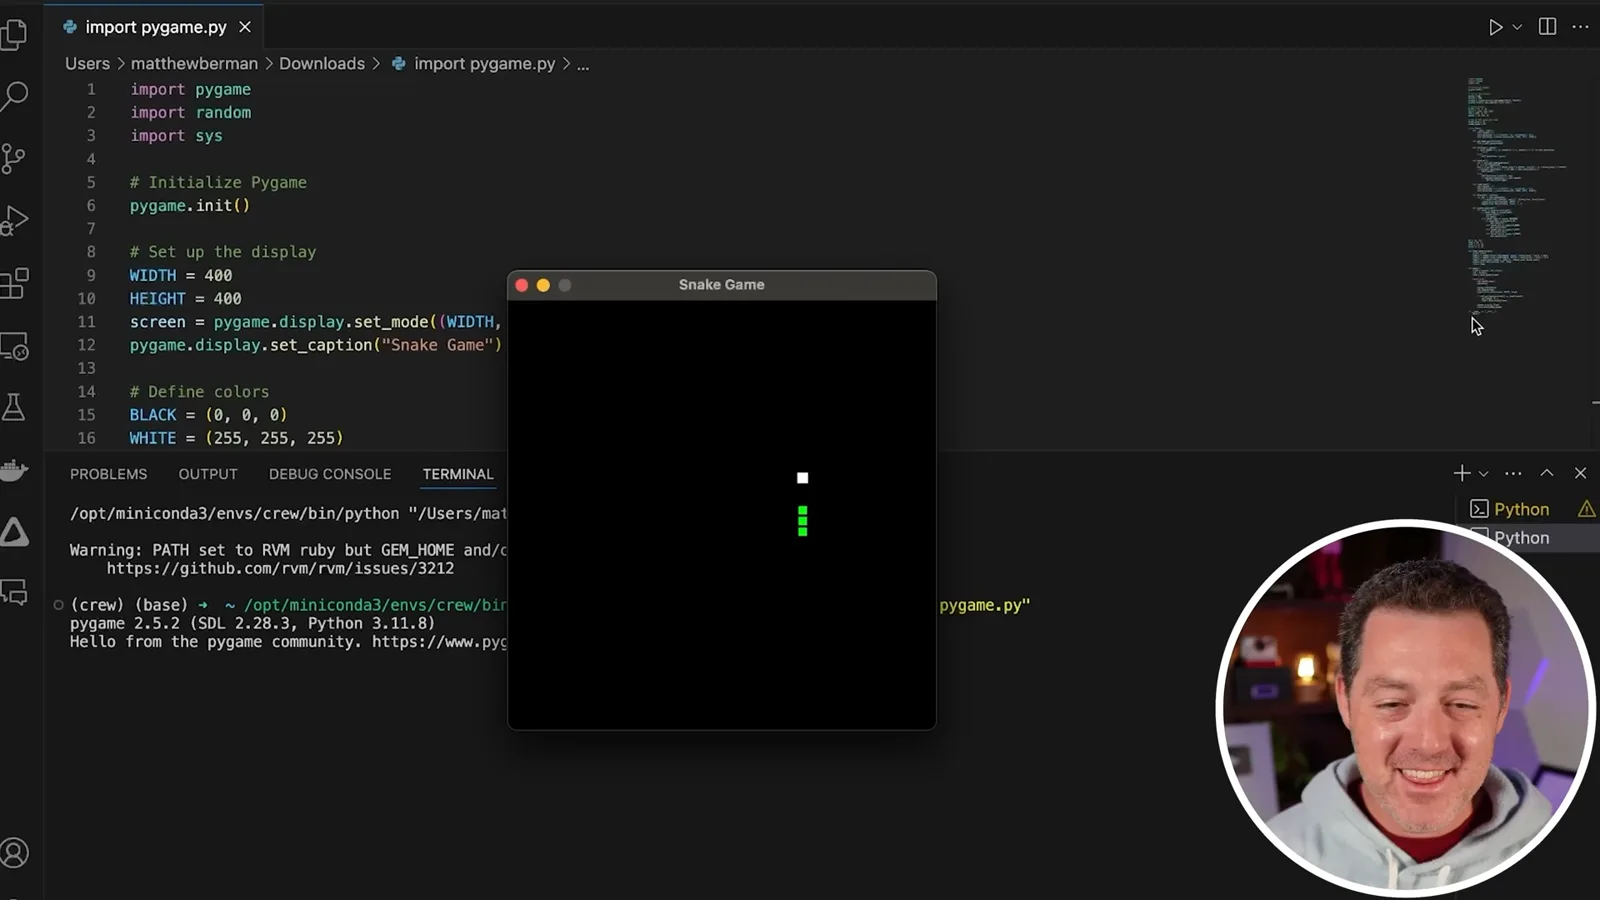This screenshot has width=1600, height=900.
Task: Click the WHITE = (255, 255, 255) line
Action: click(236, 438)
